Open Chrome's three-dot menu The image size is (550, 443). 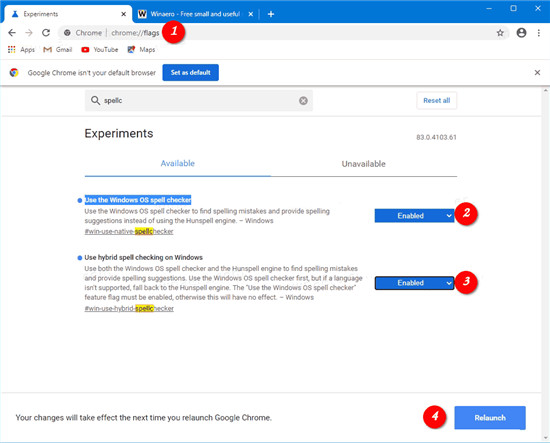(x=538, y=33)
